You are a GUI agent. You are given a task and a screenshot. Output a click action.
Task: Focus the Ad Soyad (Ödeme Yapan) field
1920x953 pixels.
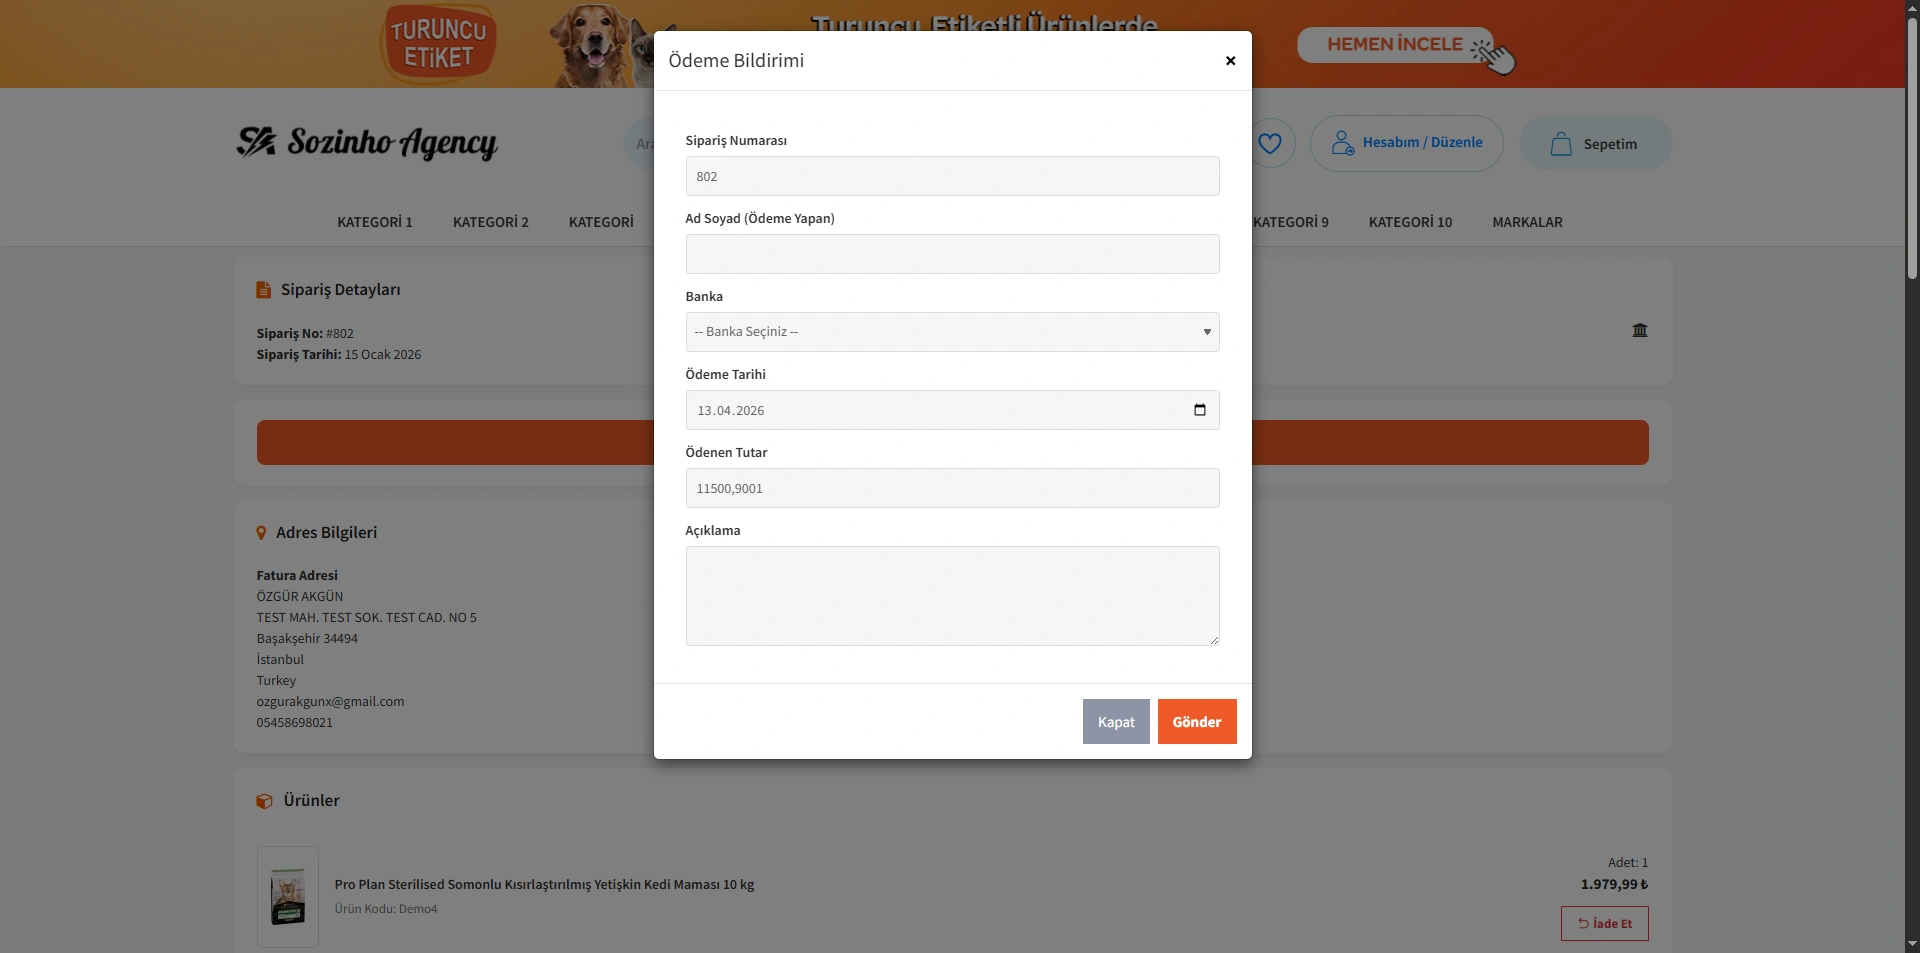951,254
